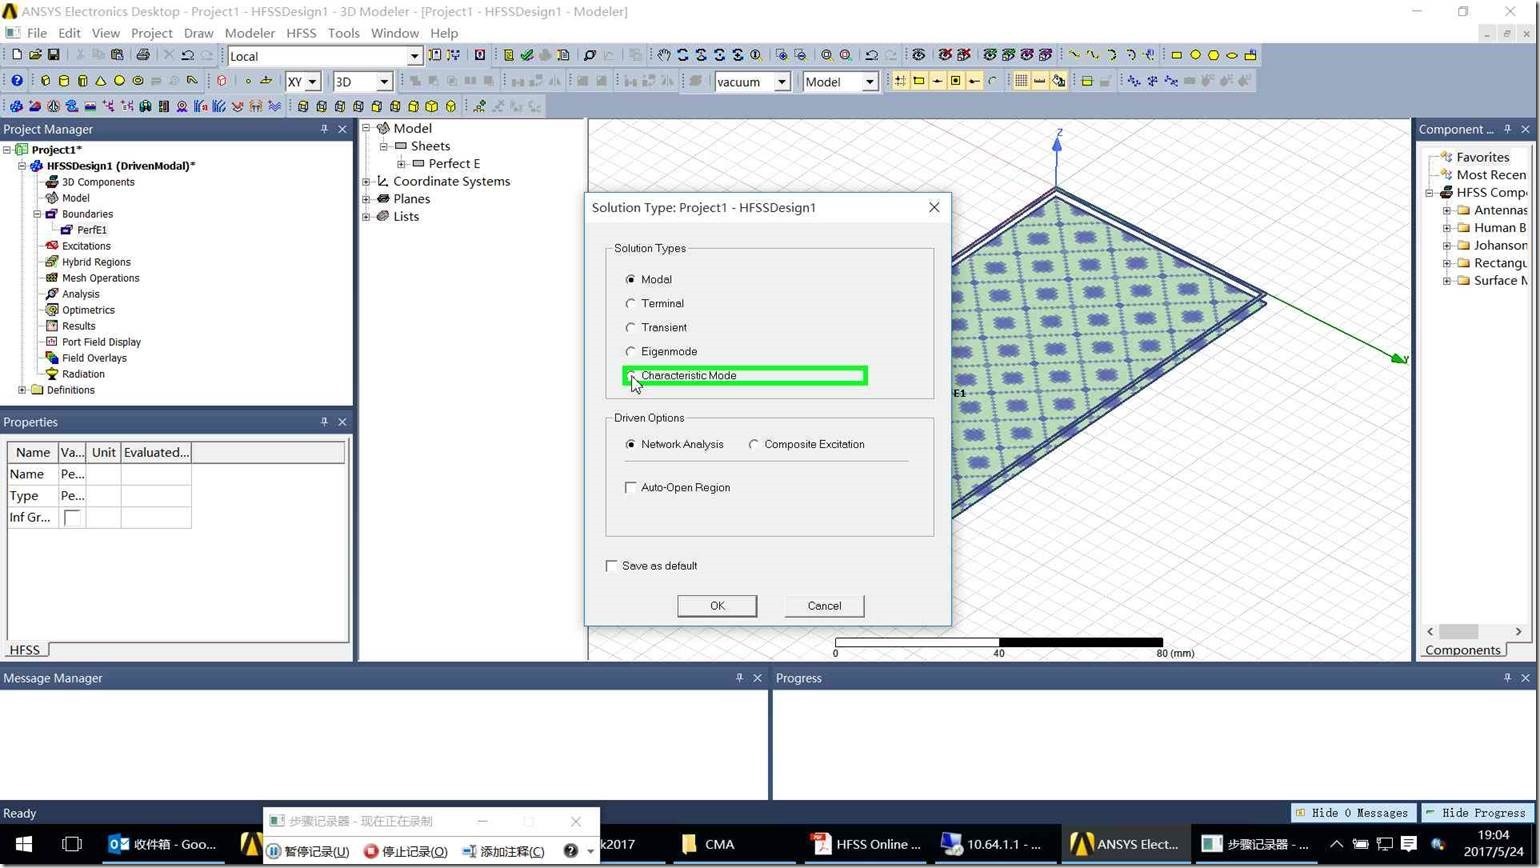Open the vacuum material dropdown
This screenshot has height=868, width=1540.
point(782,82)
